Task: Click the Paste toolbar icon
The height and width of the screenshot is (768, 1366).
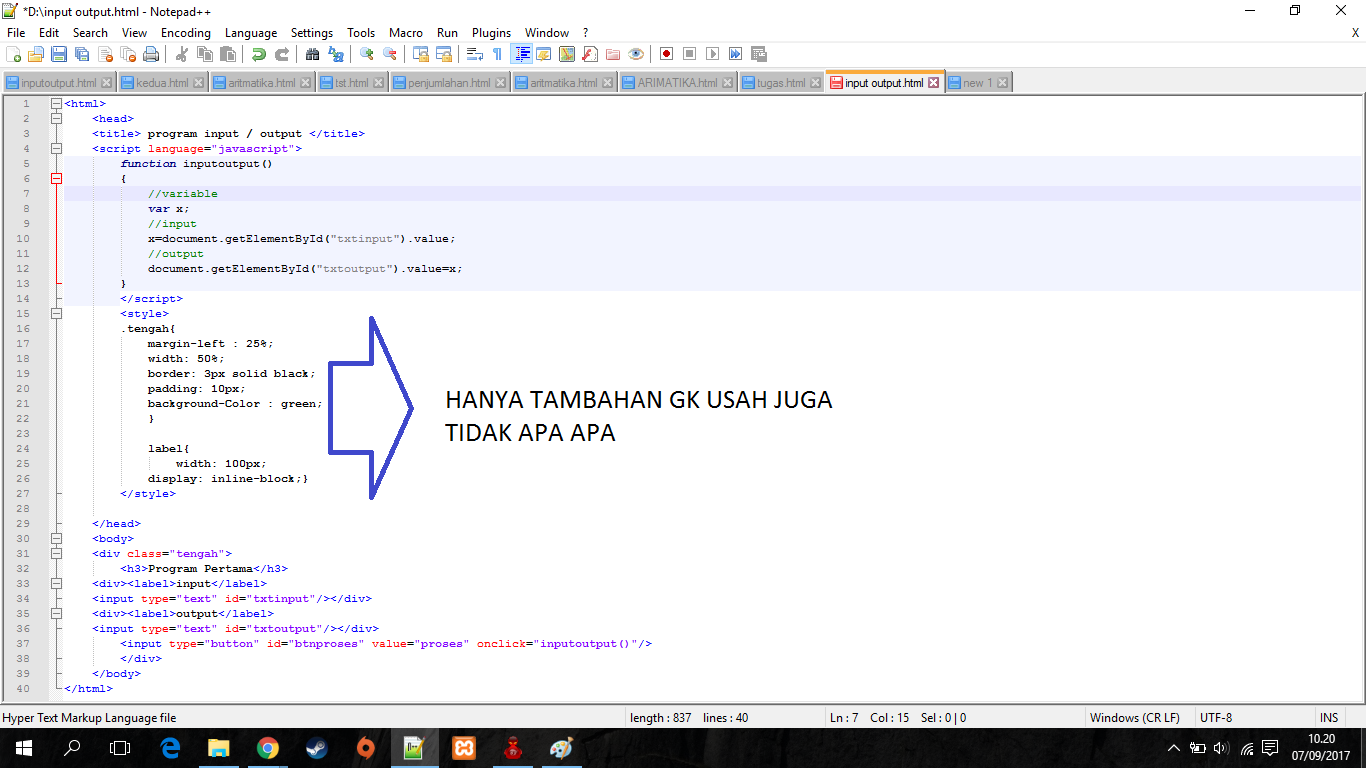Action: point(228,54)
